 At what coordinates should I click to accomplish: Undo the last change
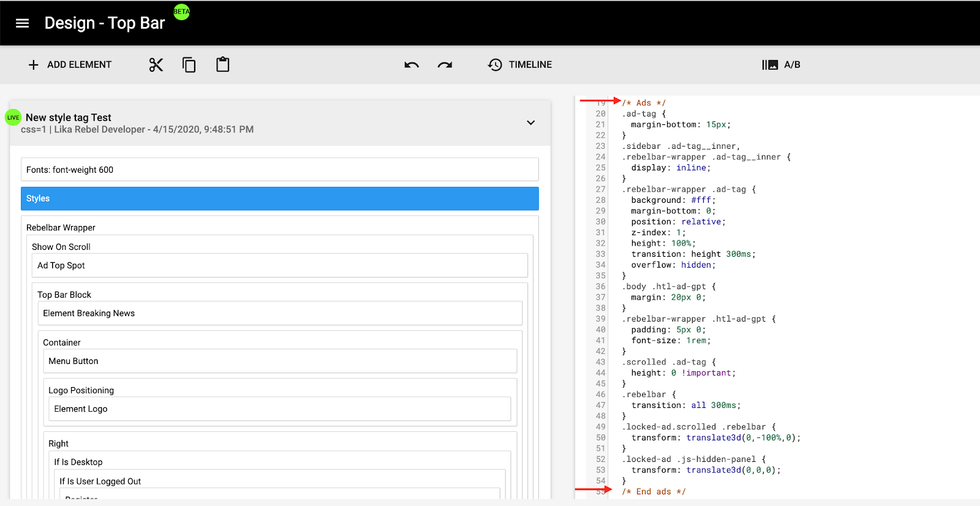point(411,65)
